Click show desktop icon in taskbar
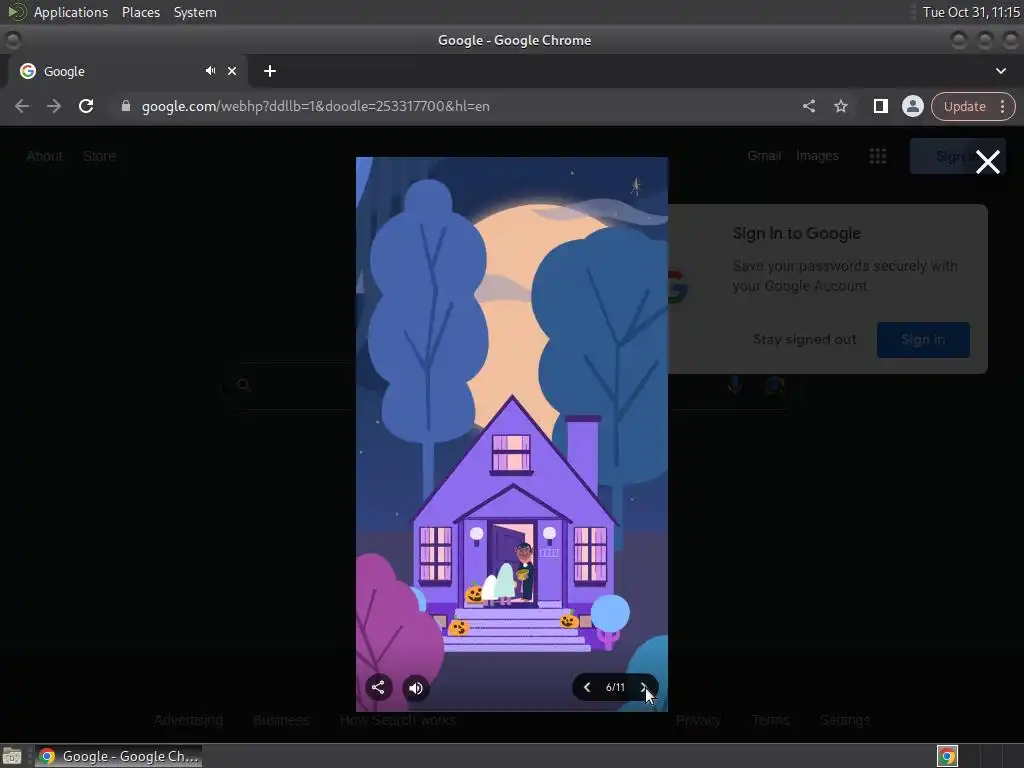Viewport: 1024px width, 768px height. tap(12, 756)
